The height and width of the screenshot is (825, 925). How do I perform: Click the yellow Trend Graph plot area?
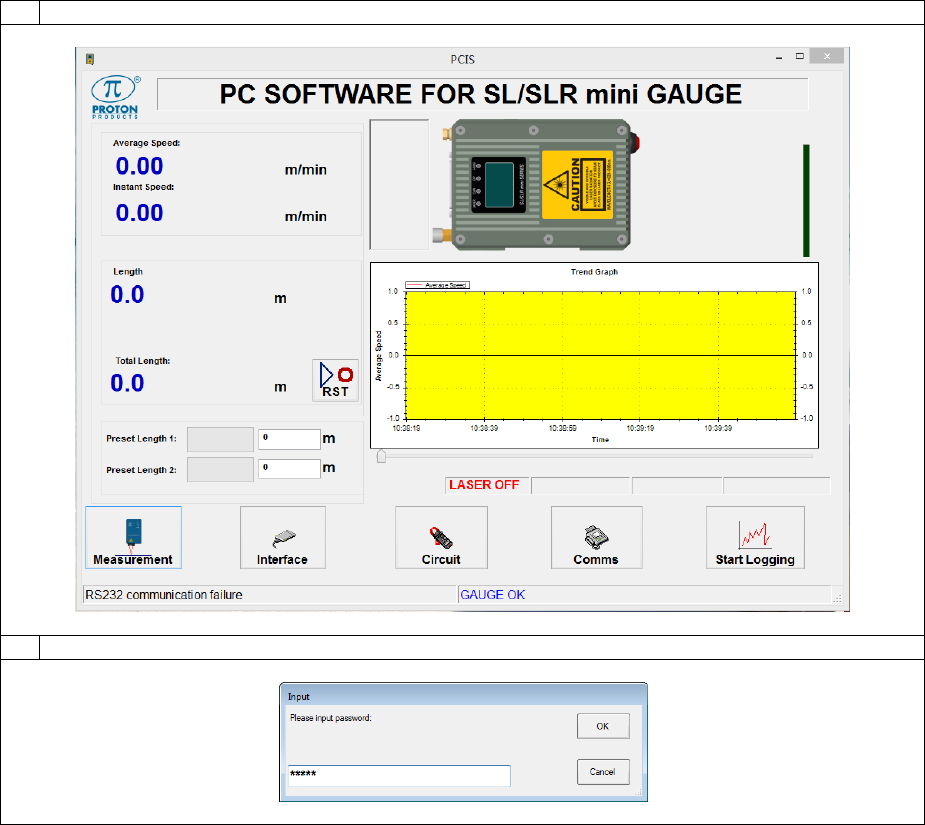pyautogui.click(x=601, y=355)
